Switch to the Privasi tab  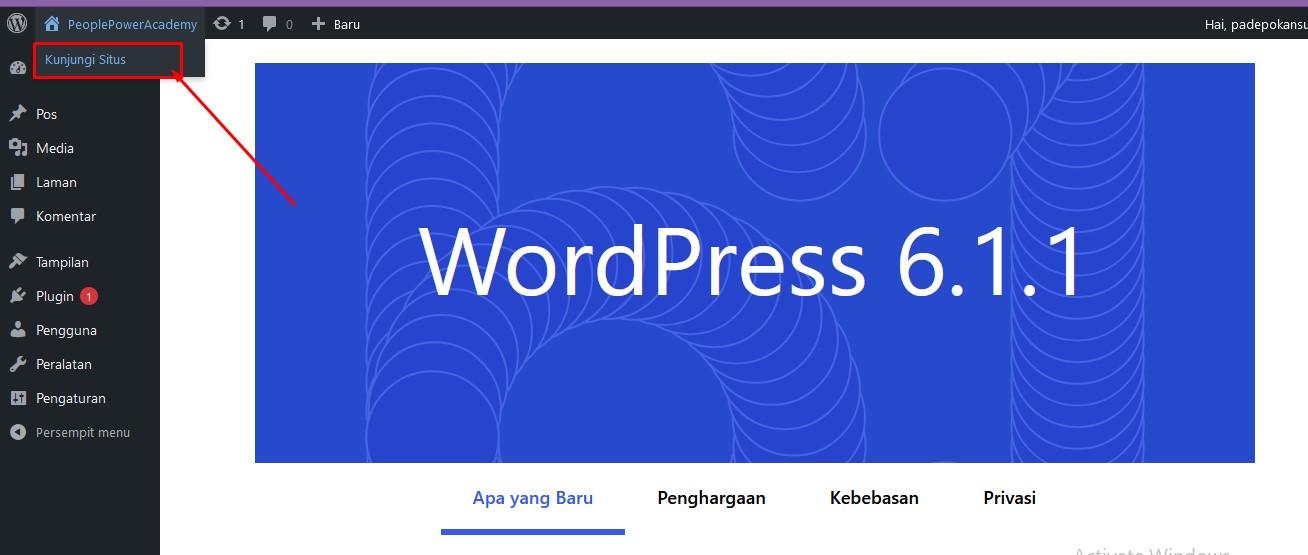1010,498
